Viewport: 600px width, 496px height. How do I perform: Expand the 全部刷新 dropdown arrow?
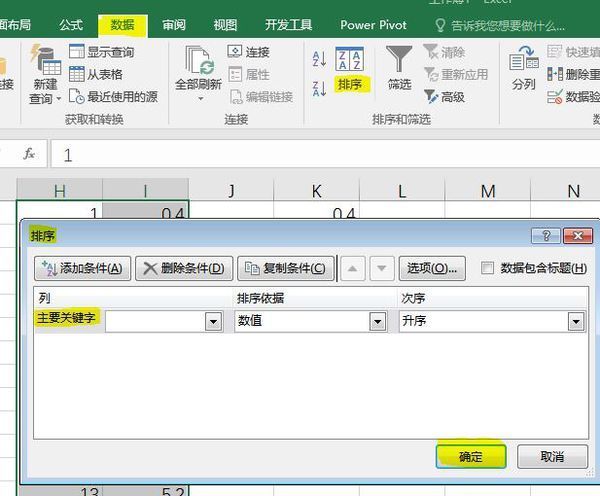coord(201,99)
